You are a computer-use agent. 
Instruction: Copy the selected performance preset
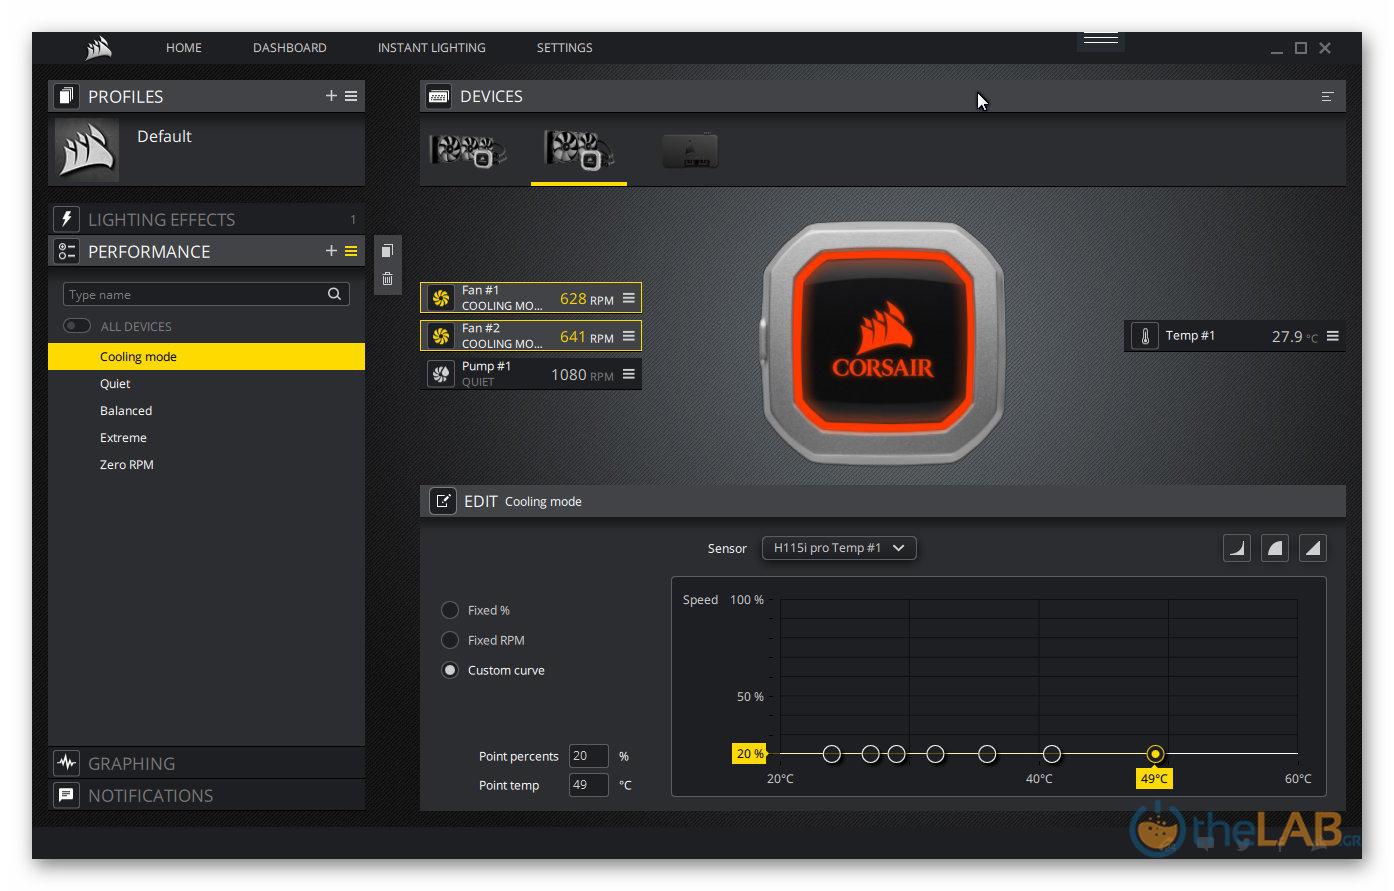pyautogui.click(x=388, y=250)
